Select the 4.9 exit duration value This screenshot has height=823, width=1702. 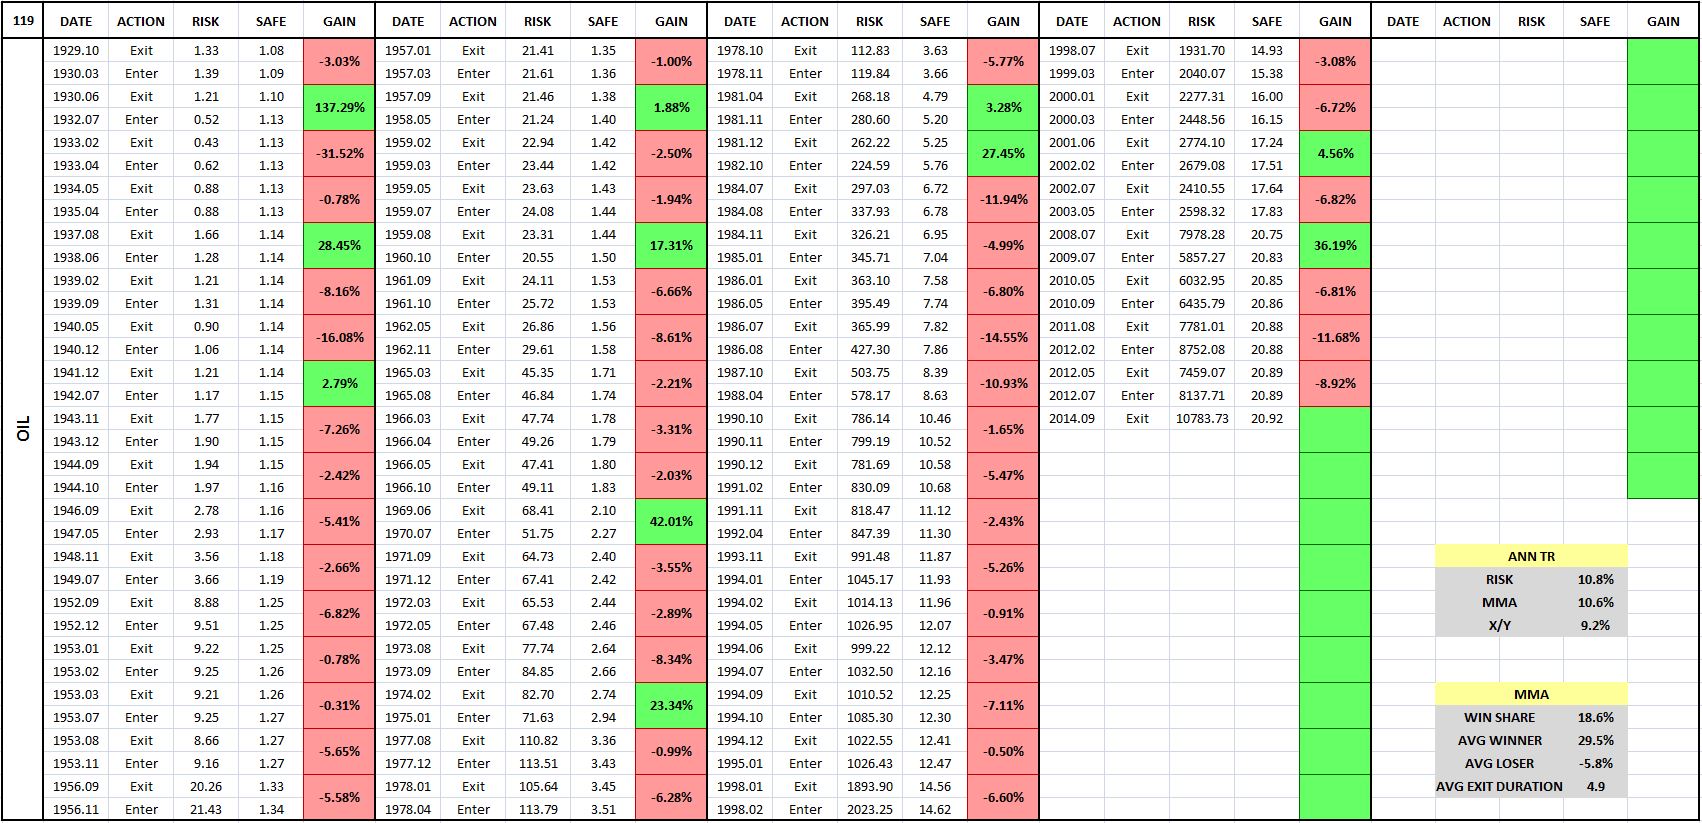[x=1595, y=786]
